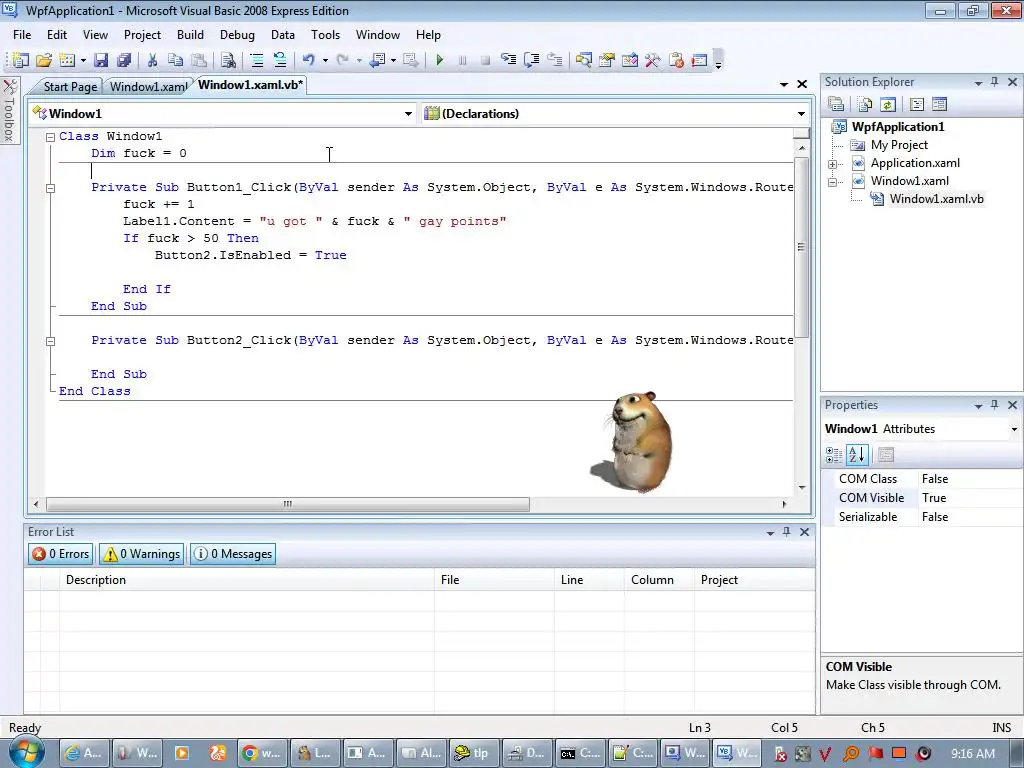1024x768 pixels.
Task: Refresh the Solution Explorer
Action: (888, 104)
